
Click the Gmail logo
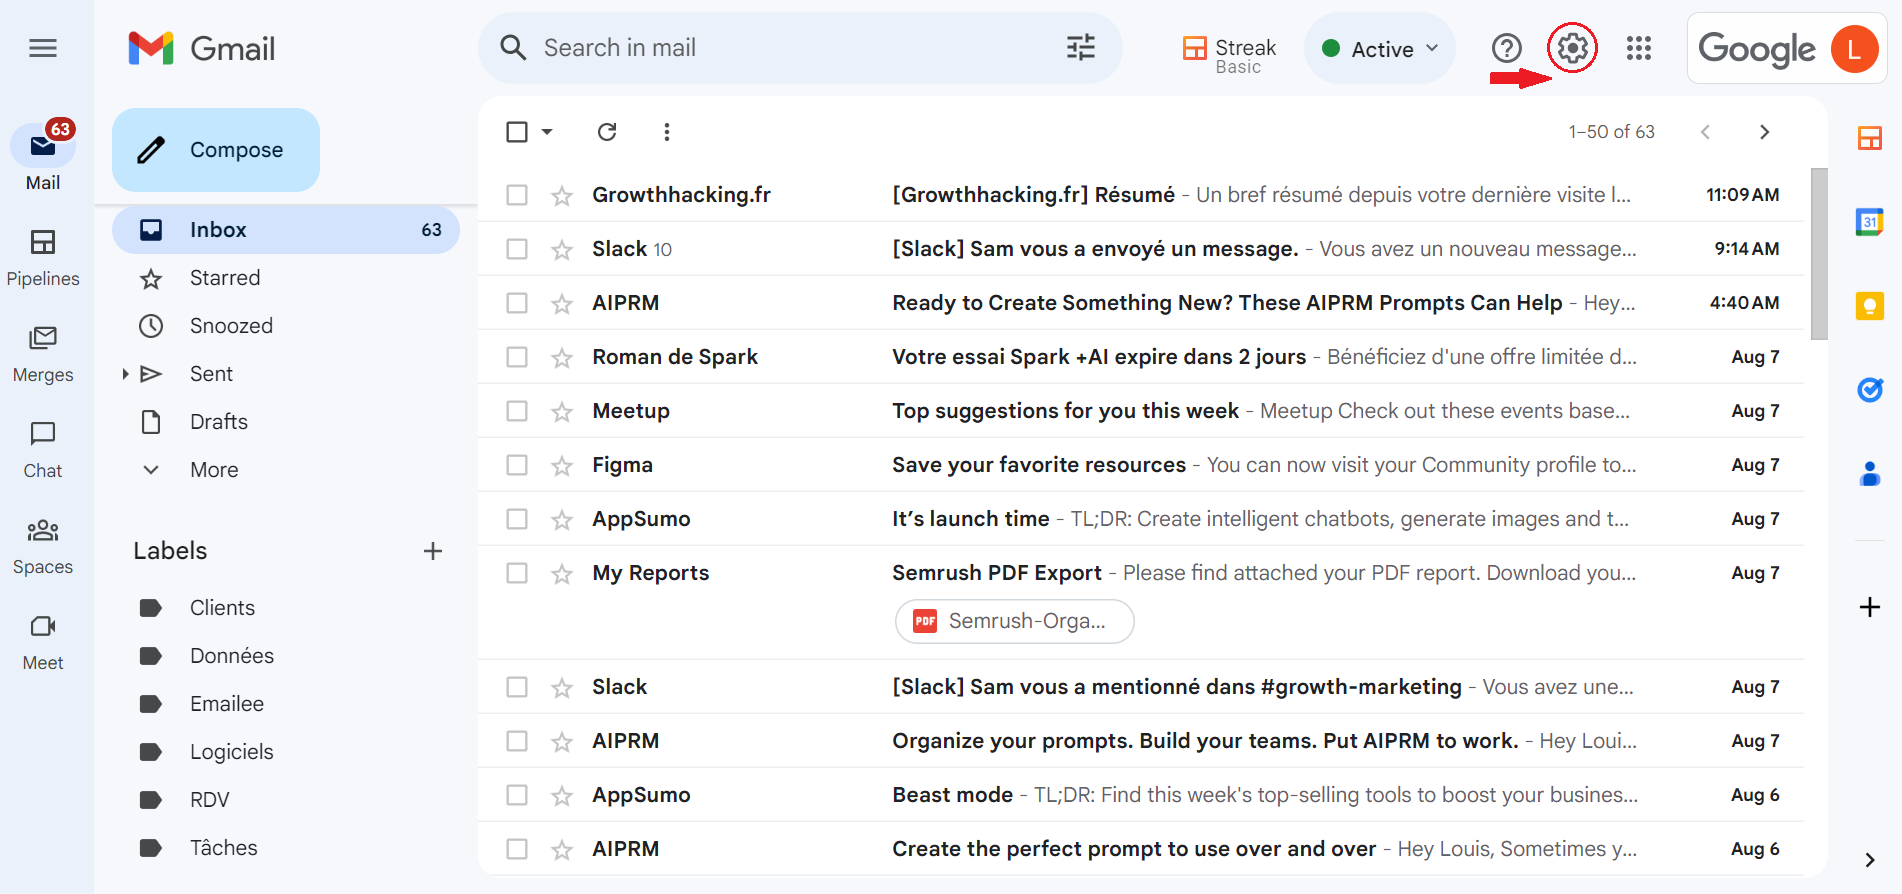[201, 48]
